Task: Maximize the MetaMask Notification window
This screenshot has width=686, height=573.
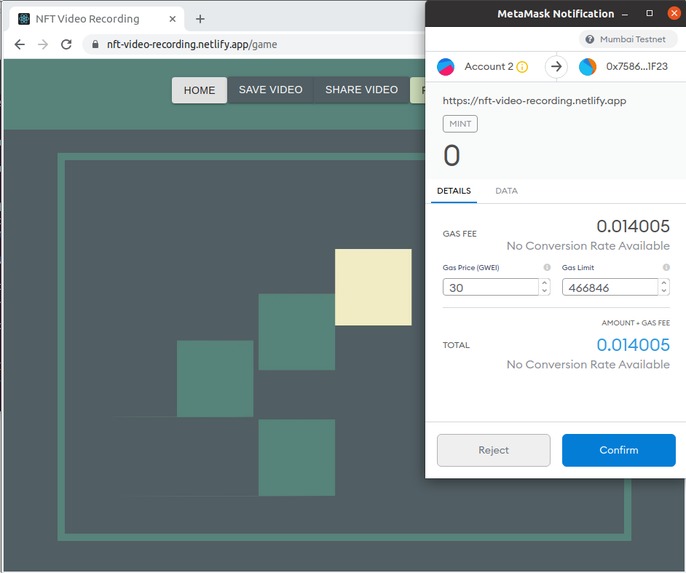Action: coord(650,14)
